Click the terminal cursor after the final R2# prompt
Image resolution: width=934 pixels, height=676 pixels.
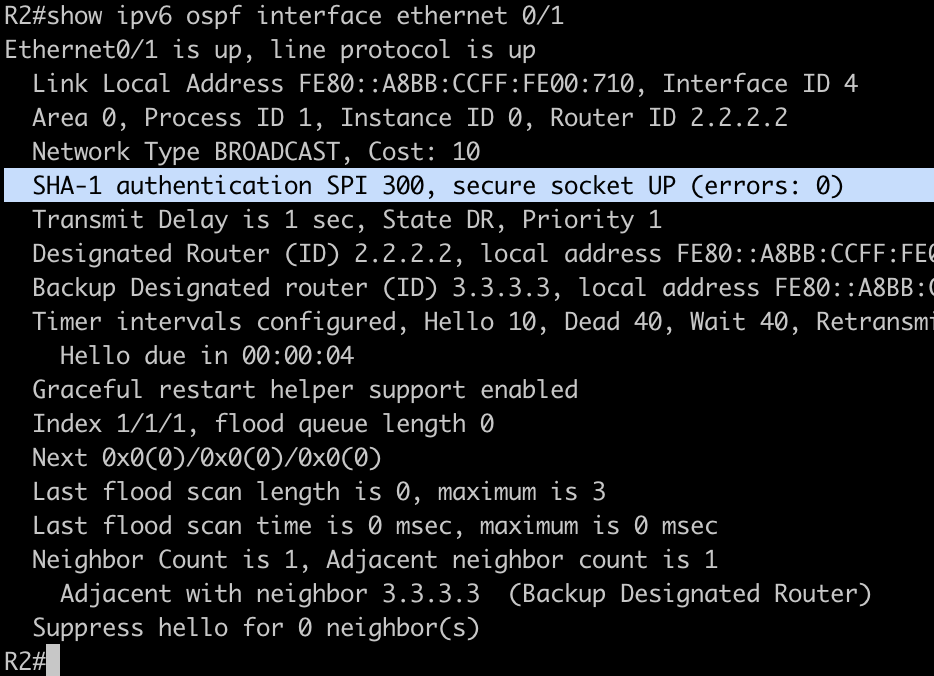(53, 661)
